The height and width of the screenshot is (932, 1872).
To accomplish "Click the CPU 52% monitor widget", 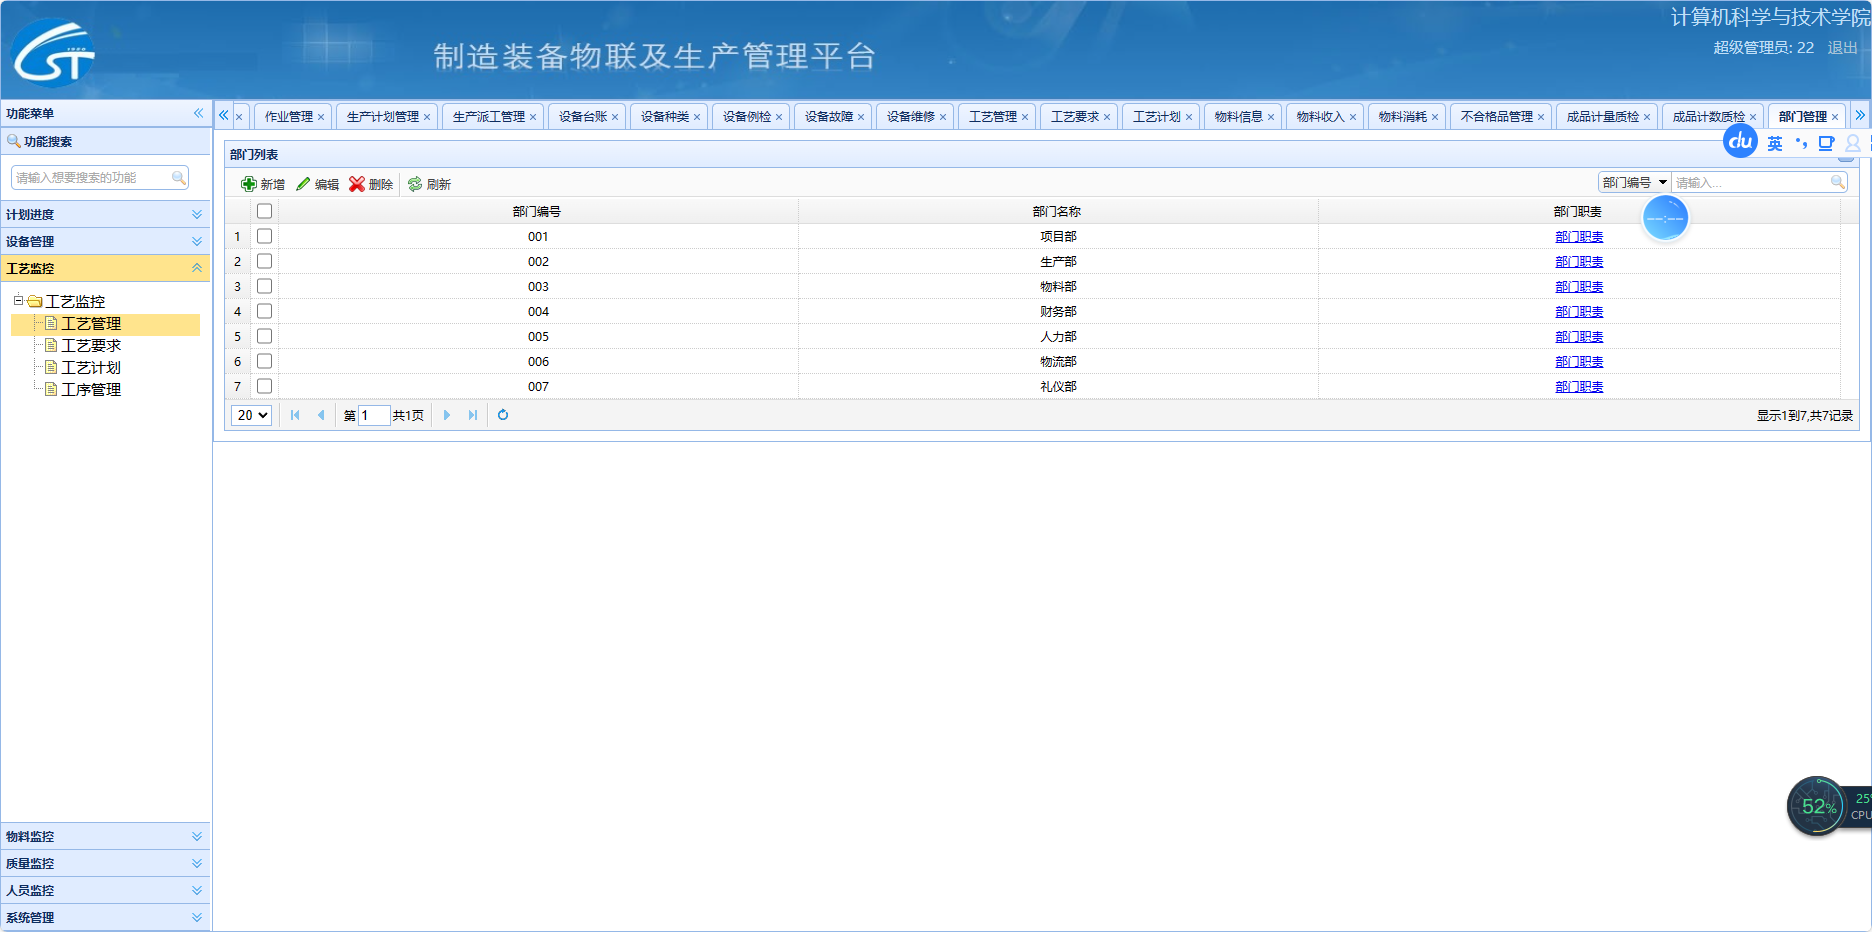I will tap(1817, 806).
